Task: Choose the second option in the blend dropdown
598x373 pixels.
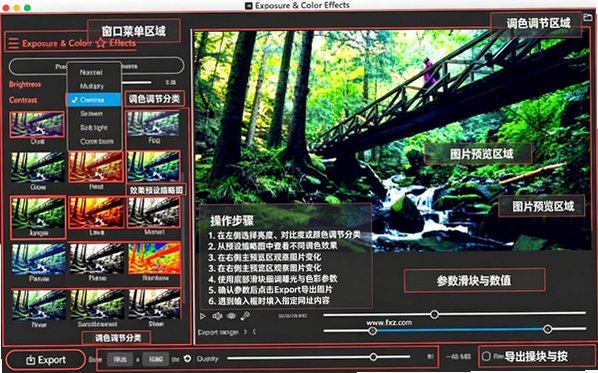Action: point(95,86)
